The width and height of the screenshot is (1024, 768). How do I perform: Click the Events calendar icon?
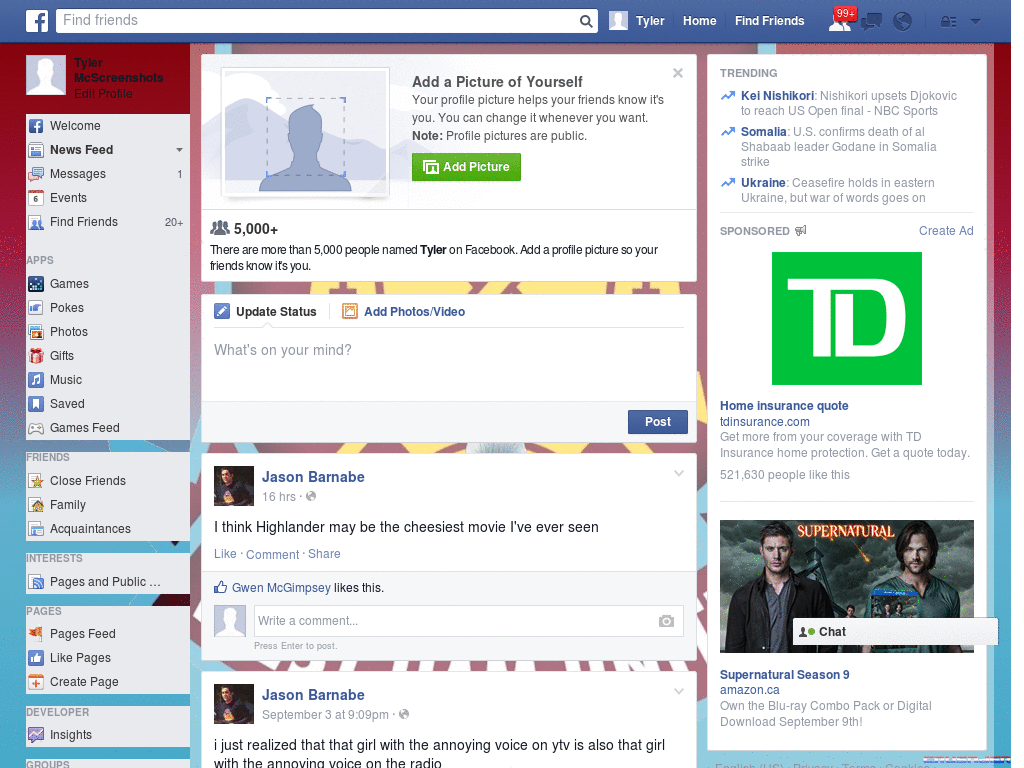click(x=36, y=198)
